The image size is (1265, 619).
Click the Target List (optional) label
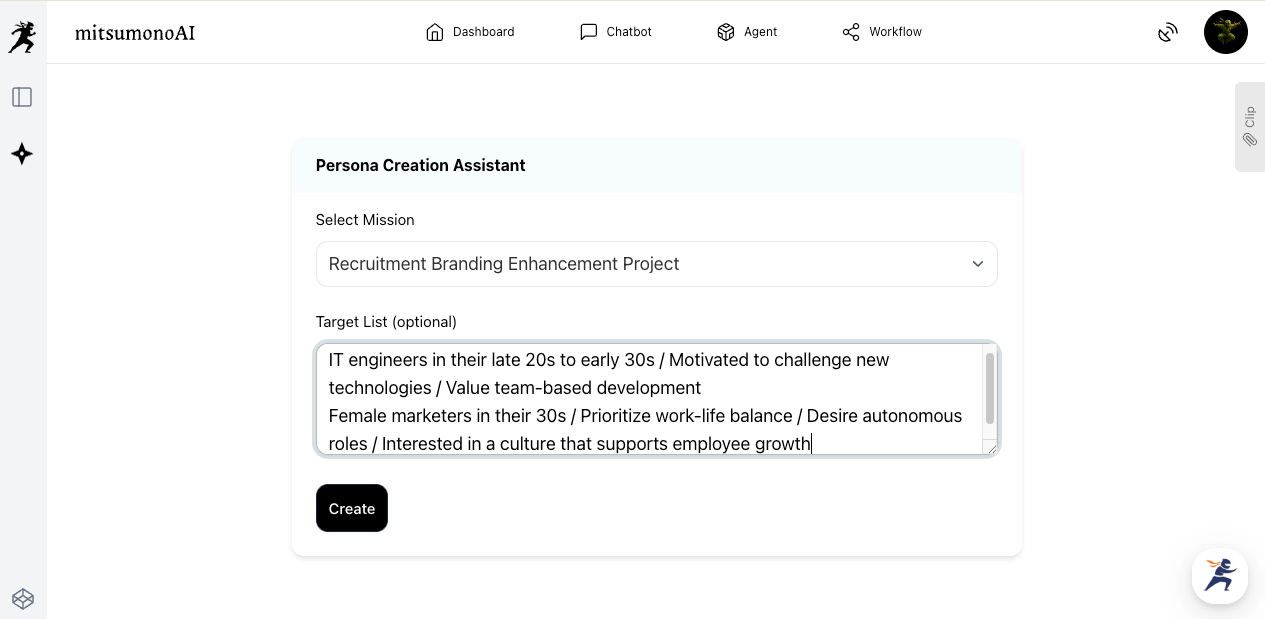386,322
